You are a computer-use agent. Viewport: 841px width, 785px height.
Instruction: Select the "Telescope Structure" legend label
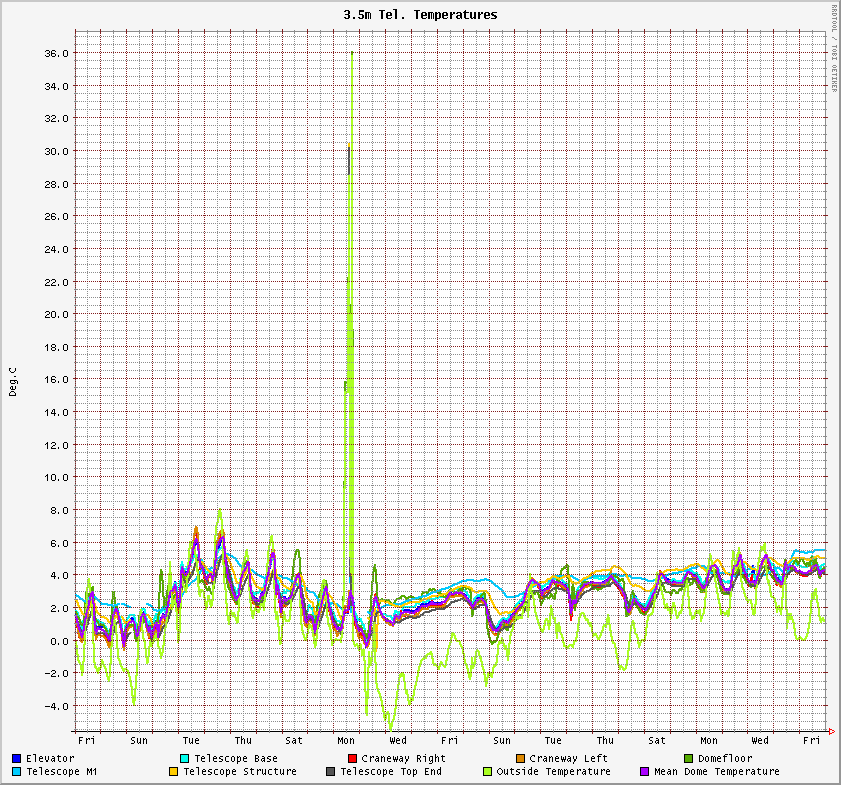(240, 772)
